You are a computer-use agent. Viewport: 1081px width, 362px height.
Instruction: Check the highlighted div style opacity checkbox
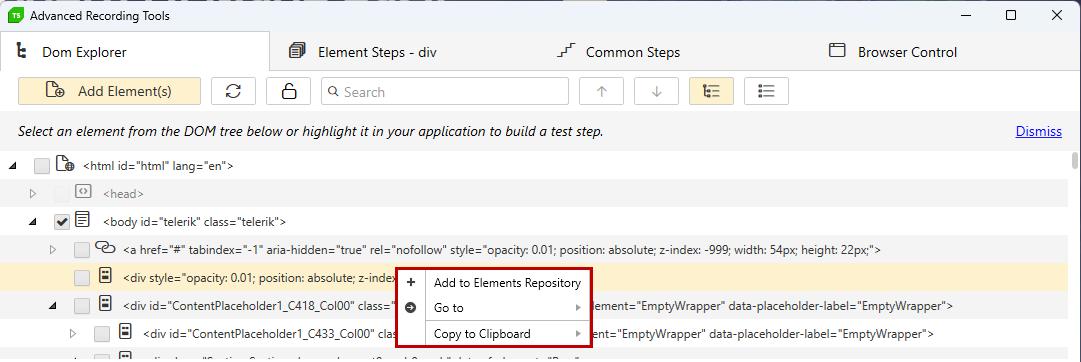pos(82,278)
